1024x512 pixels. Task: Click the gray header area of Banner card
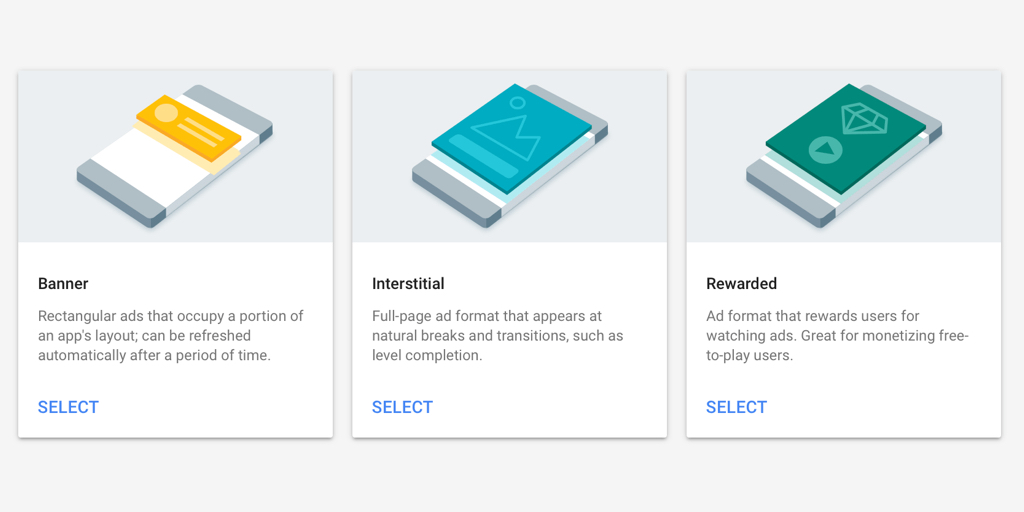tap(176, 156)
